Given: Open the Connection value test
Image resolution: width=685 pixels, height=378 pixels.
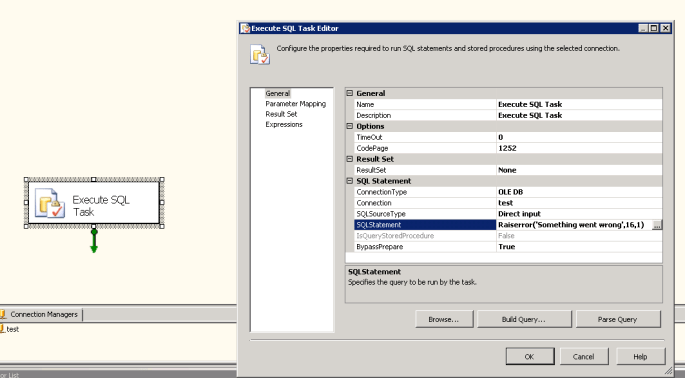Looking at the screenshot, I should click(x=579, y=203).
